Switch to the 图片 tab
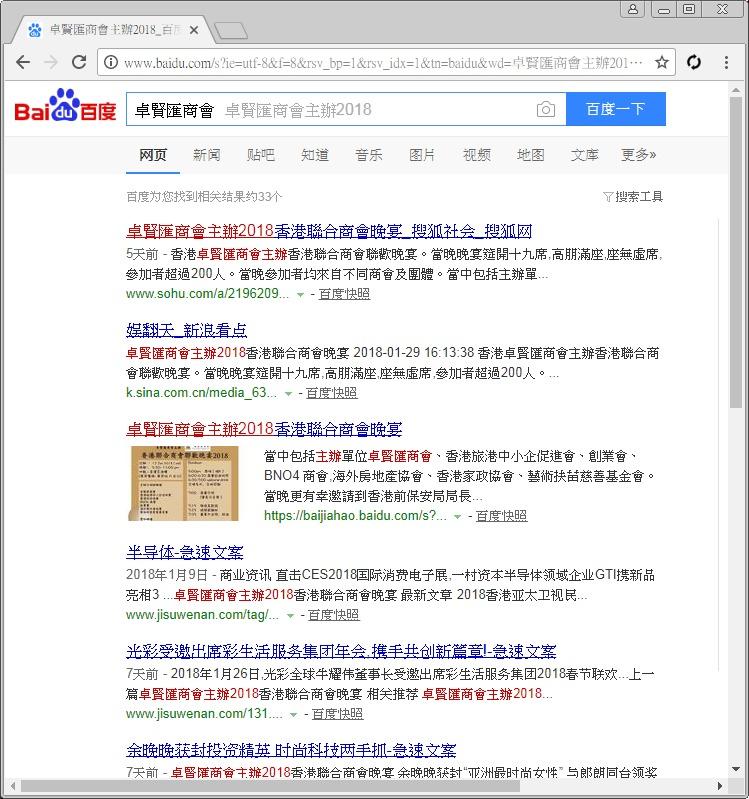The image size is (749, 799). pyautogui.click(x=422, y=155)
